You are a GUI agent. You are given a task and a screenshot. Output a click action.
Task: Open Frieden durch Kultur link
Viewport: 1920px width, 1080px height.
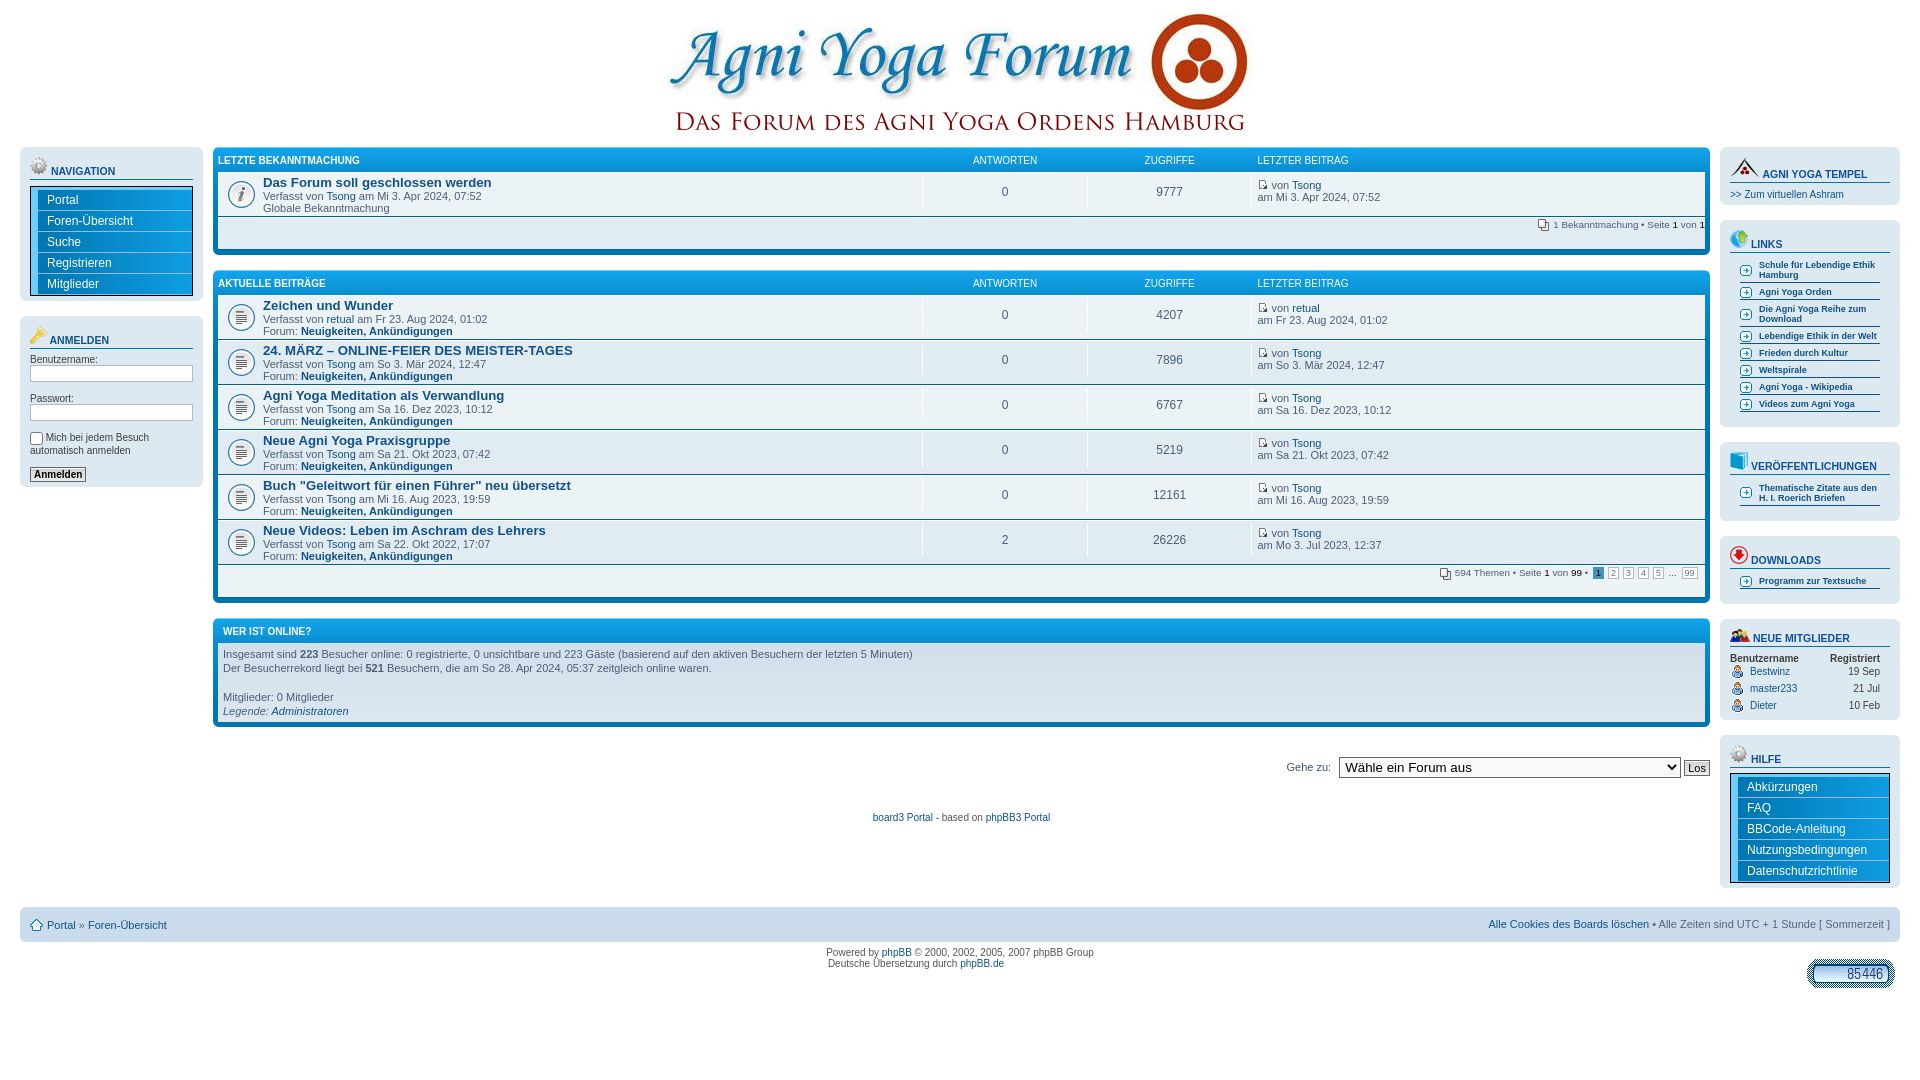(1803, 353)
